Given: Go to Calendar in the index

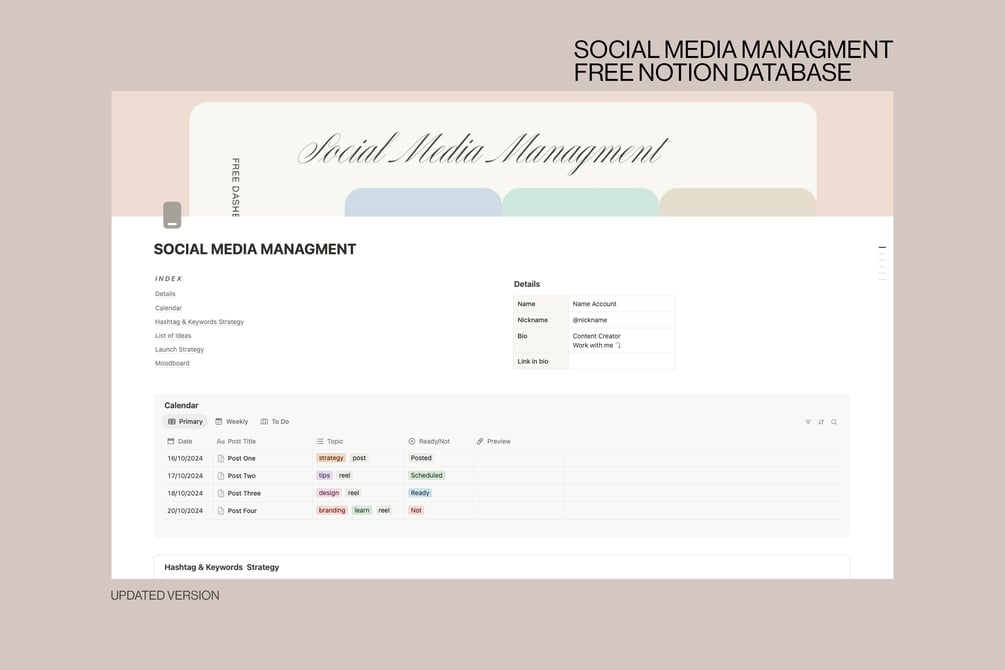Looking at the screenshot, I should tap(169, 308).
